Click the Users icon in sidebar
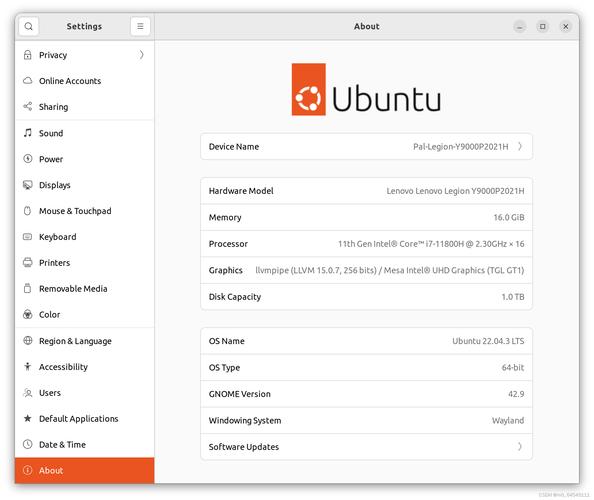This screenshot has width=594, height=500. point(28,392)
